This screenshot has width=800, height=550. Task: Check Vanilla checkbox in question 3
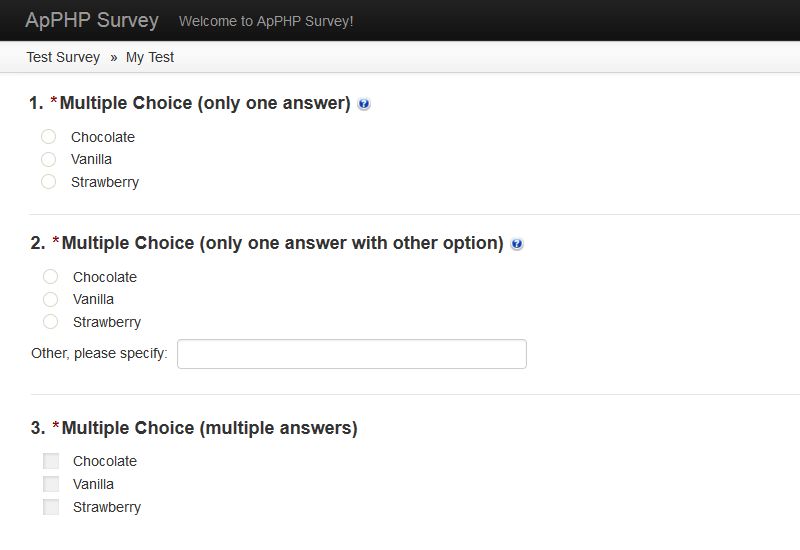[x=51, y=484]
